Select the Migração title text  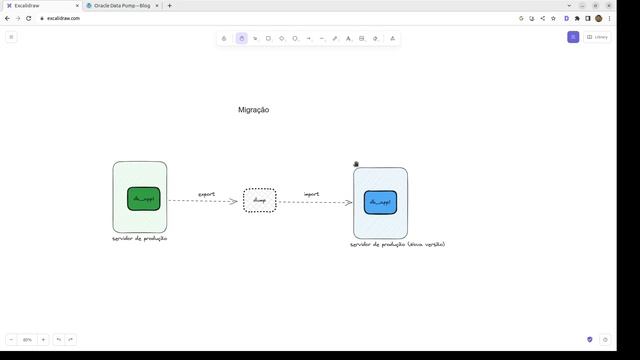point(253,110)
